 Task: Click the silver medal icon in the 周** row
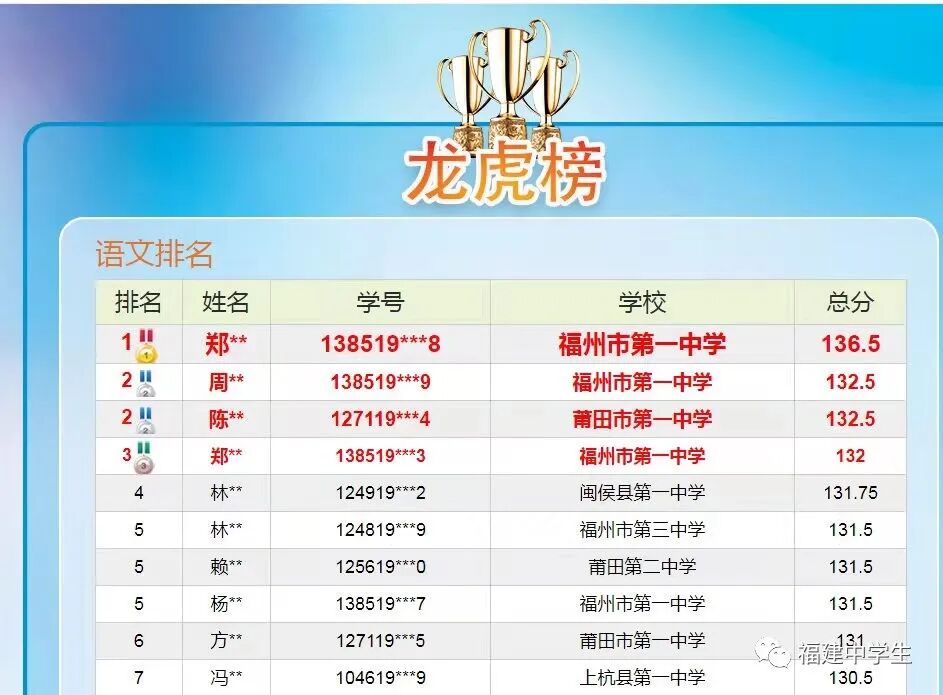coord(146,384)
